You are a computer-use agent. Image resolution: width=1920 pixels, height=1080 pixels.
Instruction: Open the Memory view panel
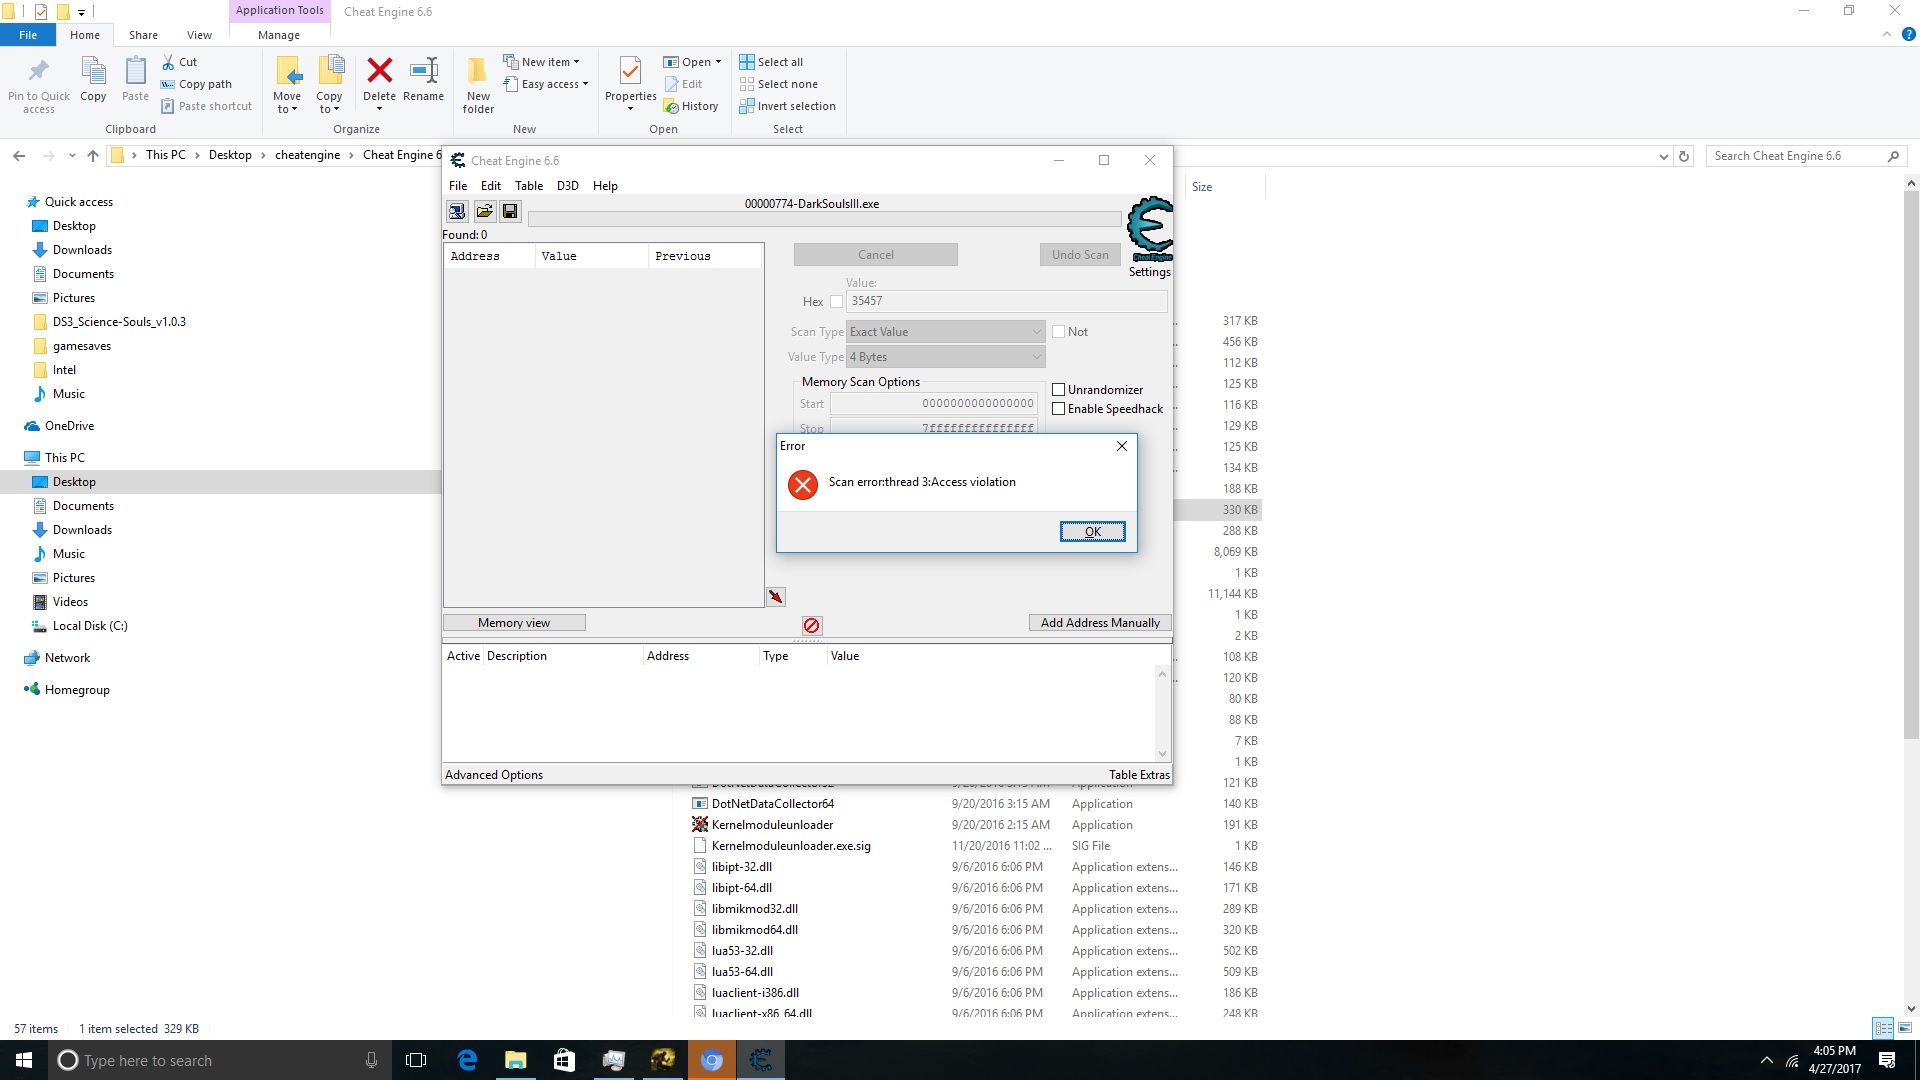(x=513, y=621)
